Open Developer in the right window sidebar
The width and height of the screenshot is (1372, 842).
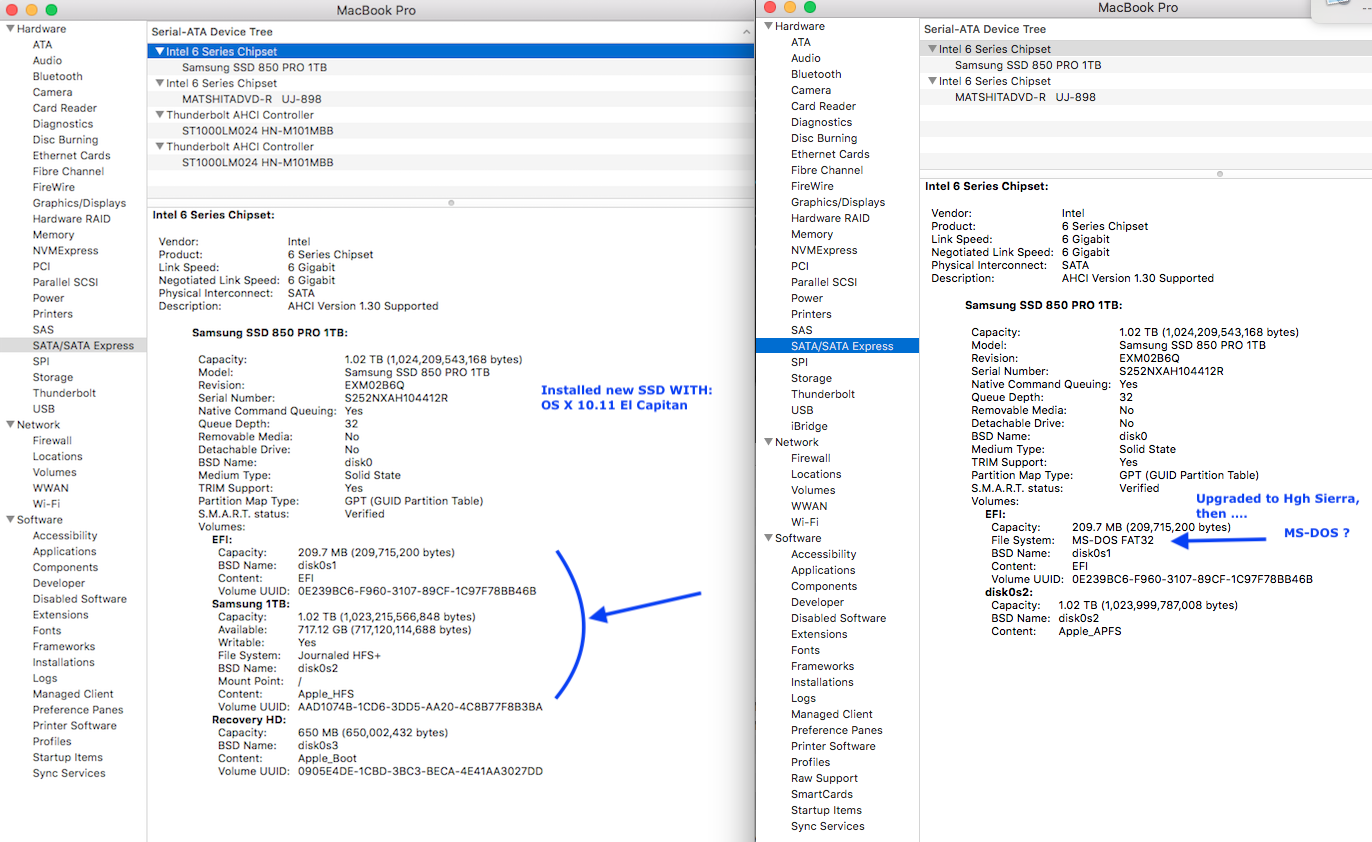[817, 602]
